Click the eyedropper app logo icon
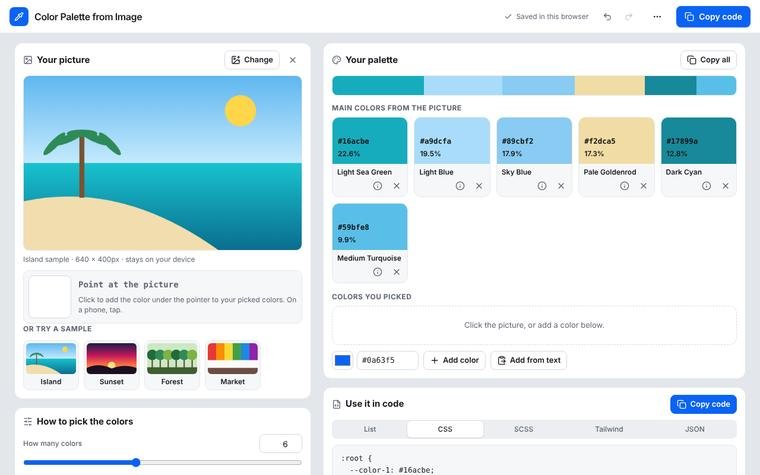This screenshot has height=475, width=760. pyautogui.click(x=19, y=16)
